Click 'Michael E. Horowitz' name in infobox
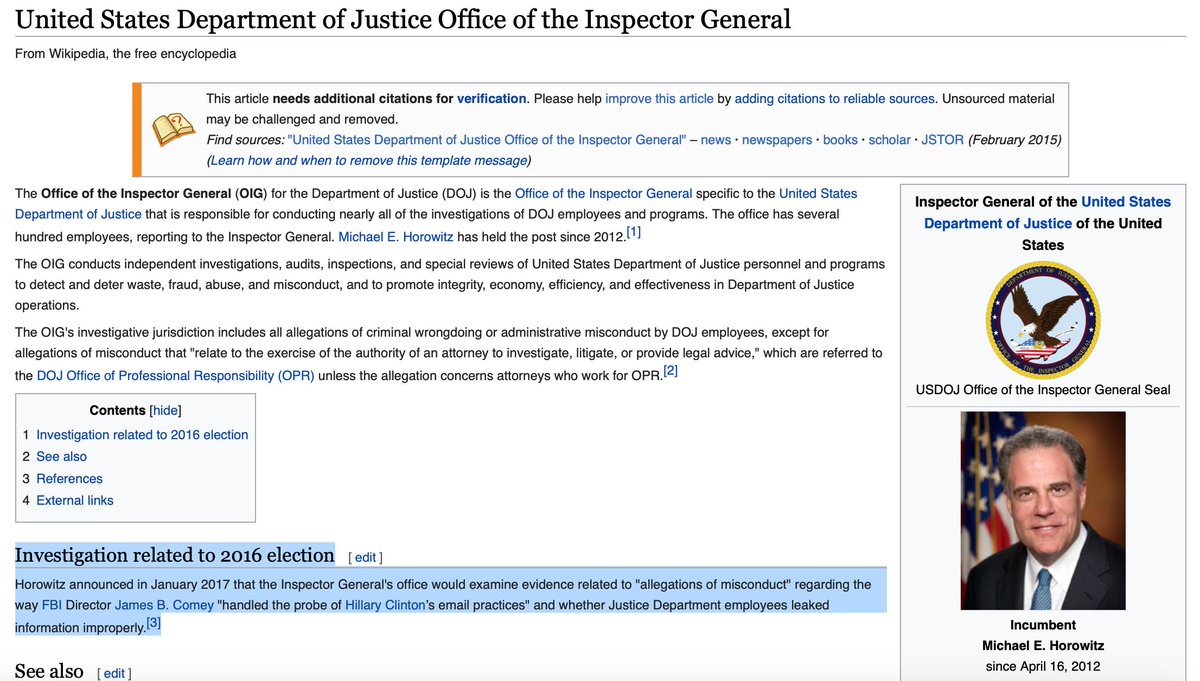 click(x=1043, y=646)
